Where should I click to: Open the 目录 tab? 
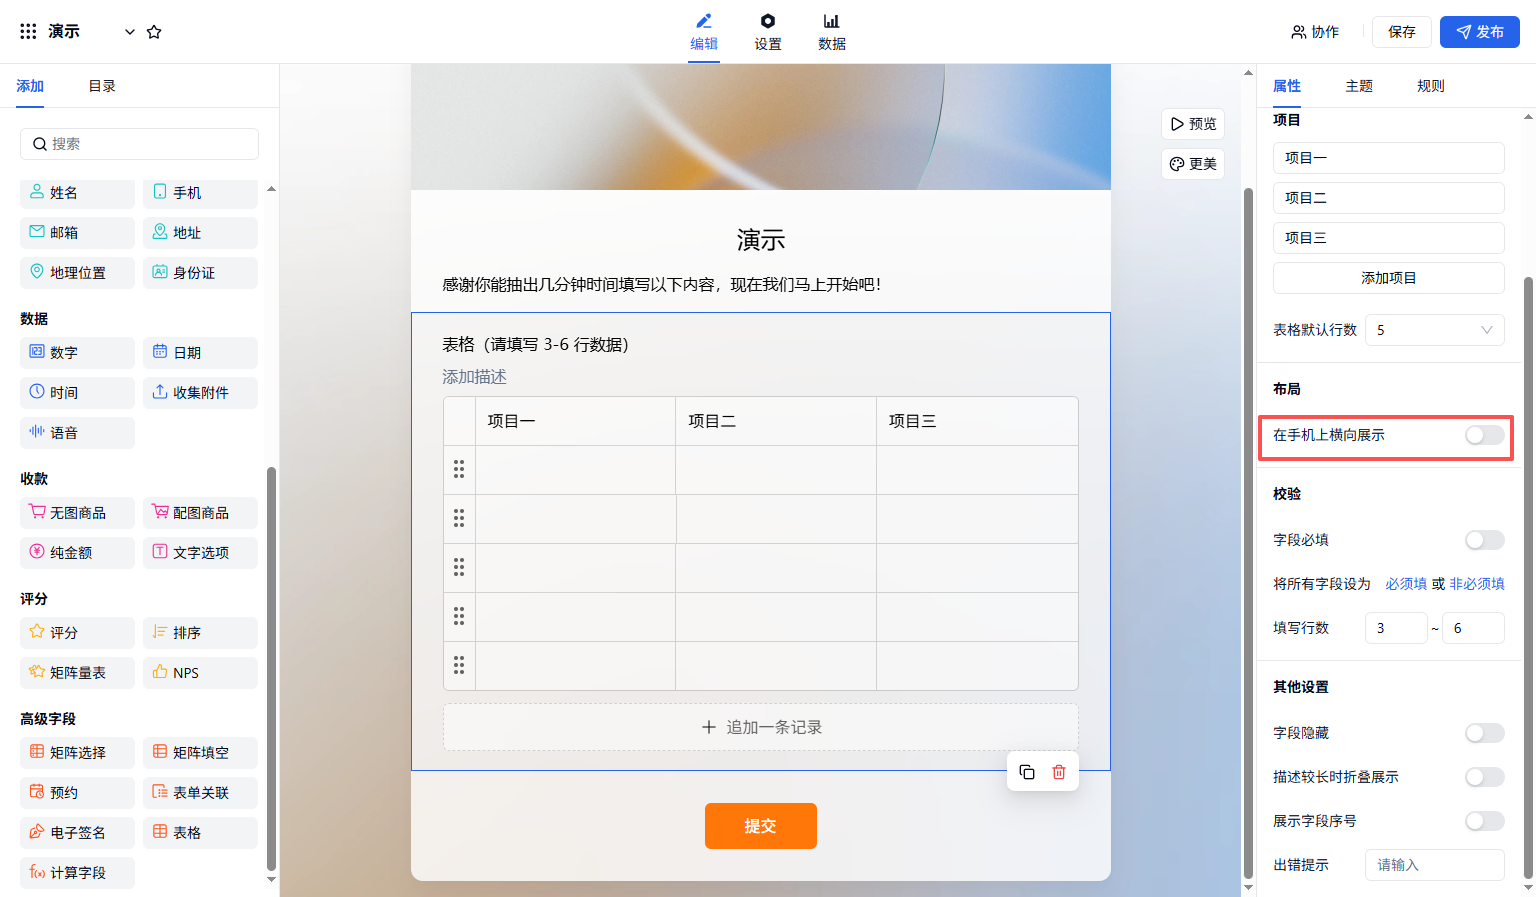[x=102, y=86]
